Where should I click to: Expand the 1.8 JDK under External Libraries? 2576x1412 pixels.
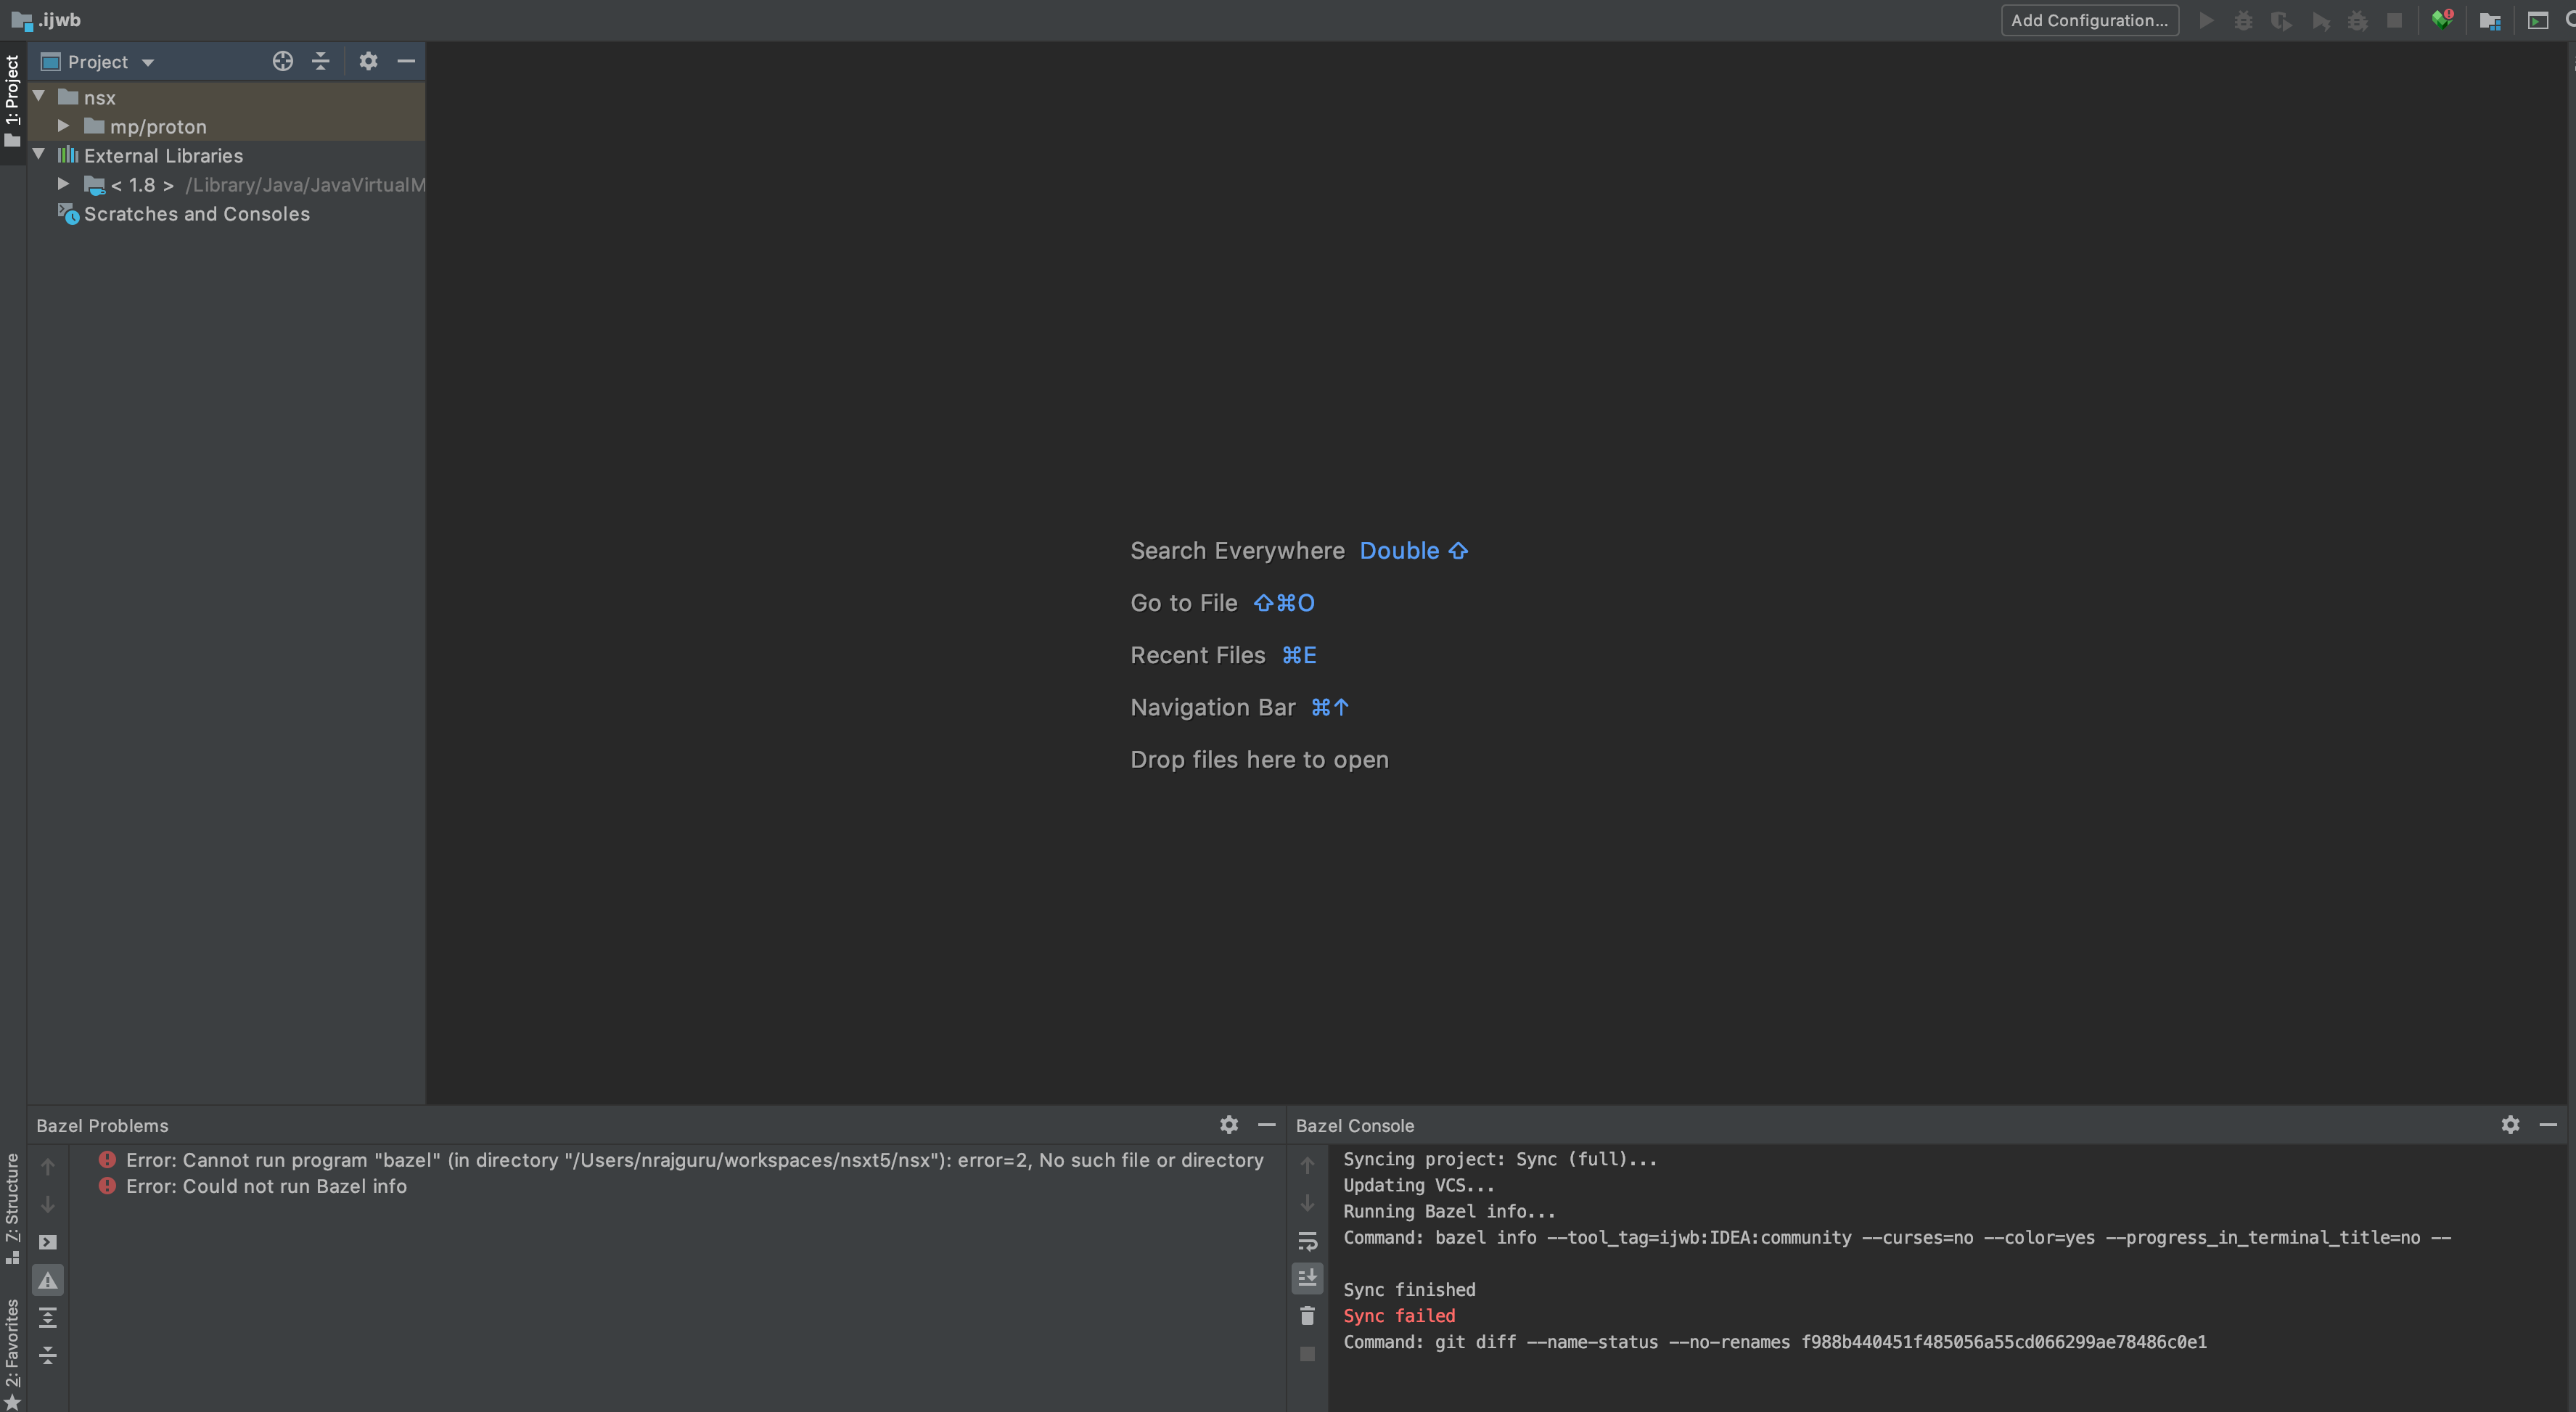[63, 183]
